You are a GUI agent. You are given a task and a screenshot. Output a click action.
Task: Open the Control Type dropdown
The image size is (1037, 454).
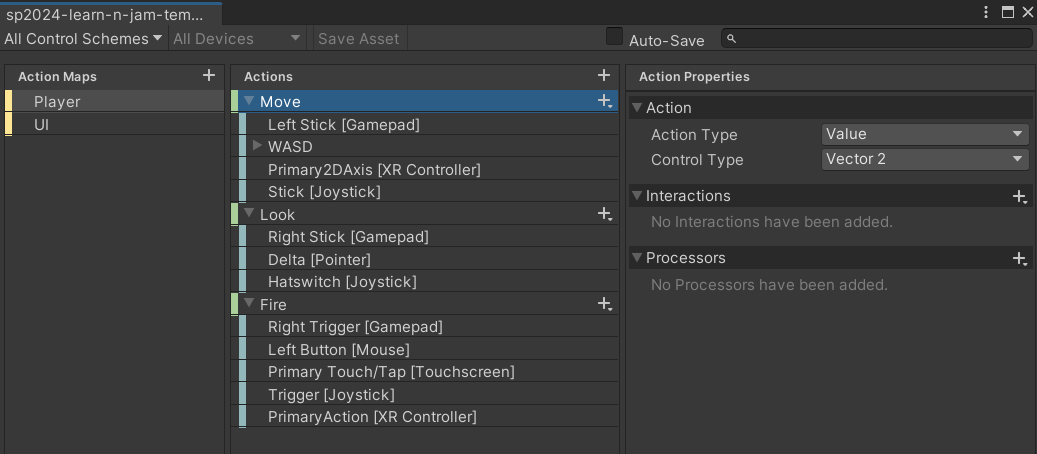[x=925, y=159]
